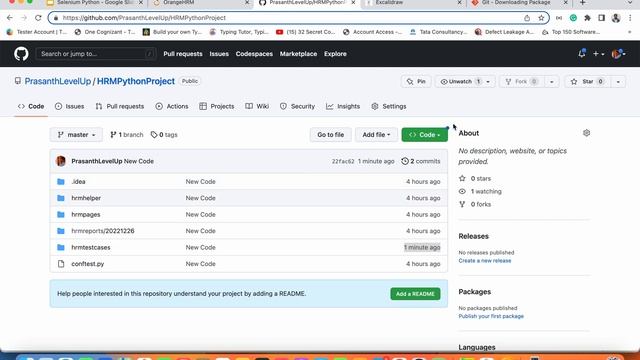Open the user avatar menu

tap(618, 53)
